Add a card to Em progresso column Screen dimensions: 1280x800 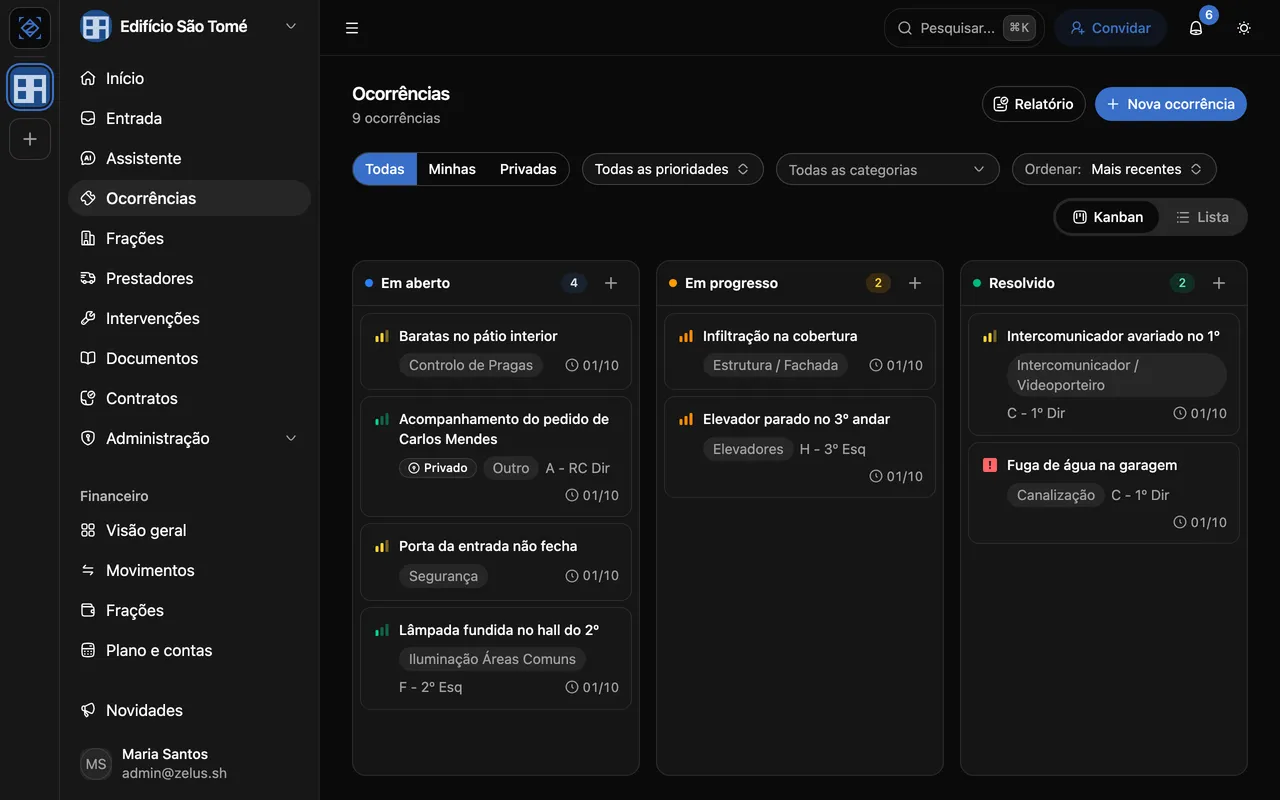point(915,283)
